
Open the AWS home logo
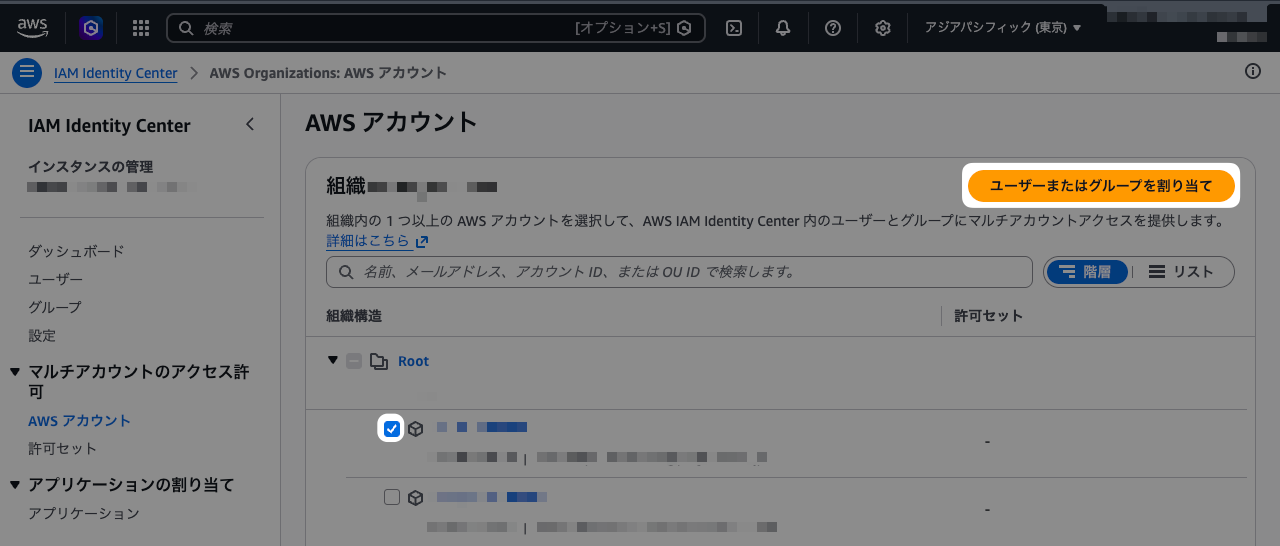pos(33,28)
